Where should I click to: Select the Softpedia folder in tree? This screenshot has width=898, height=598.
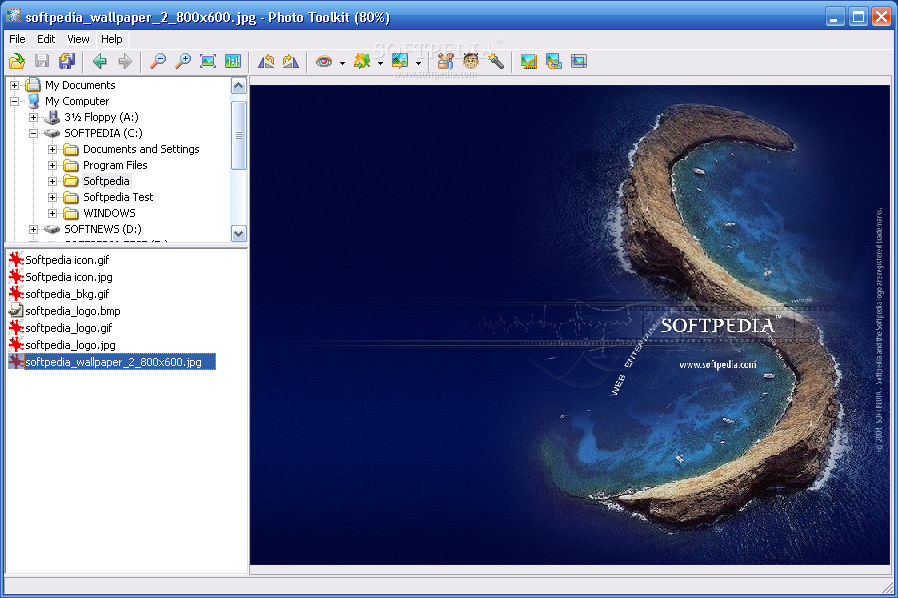tap(106, 181)
